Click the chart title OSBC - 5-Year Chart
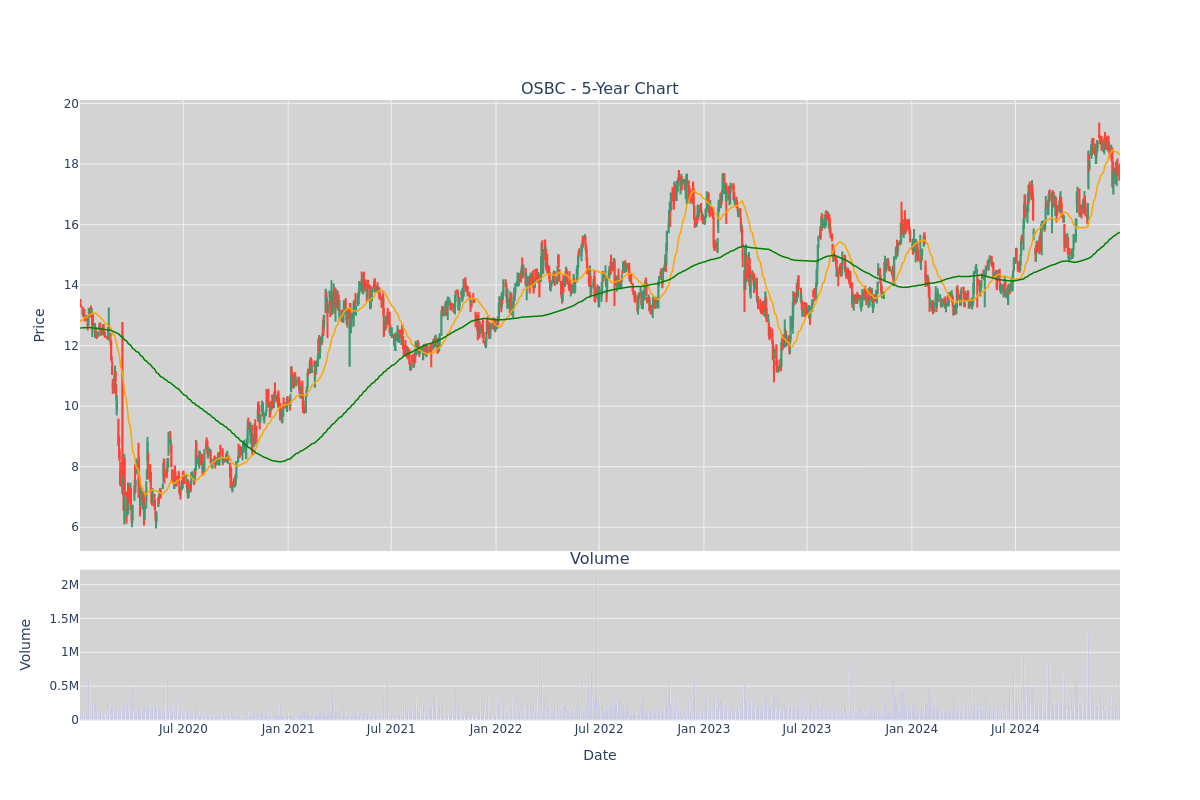 pyautogui.click(x=599, y=89)
